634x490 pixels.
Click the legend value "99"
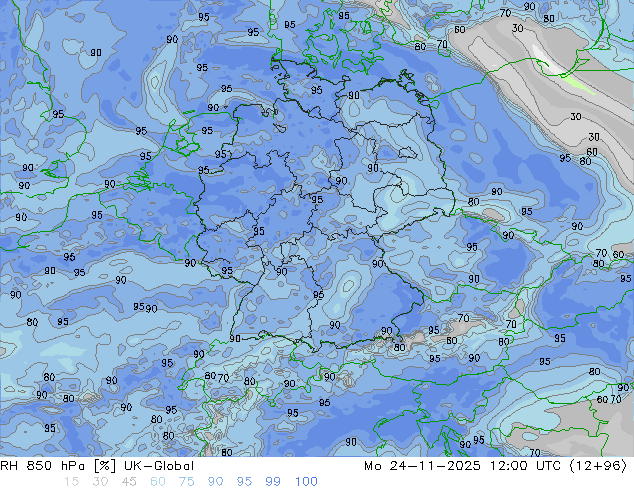[x=273, y=482]
